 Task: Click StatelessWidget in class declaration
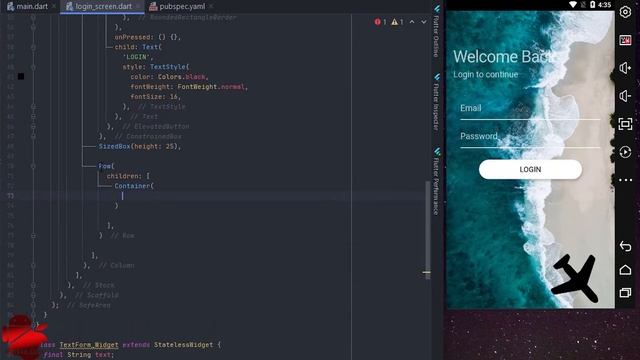click(183, 345)
